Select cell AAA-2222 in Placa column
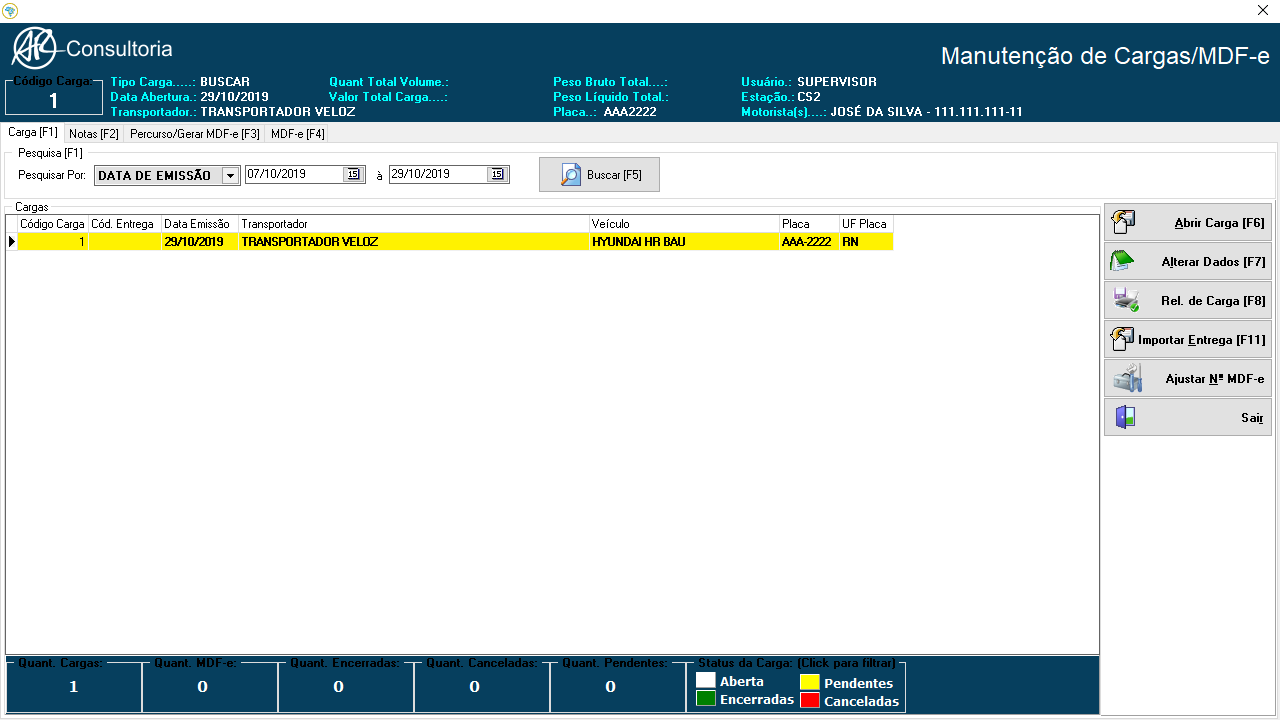This screenshot has width=1280, height=720. click(809, 242)
